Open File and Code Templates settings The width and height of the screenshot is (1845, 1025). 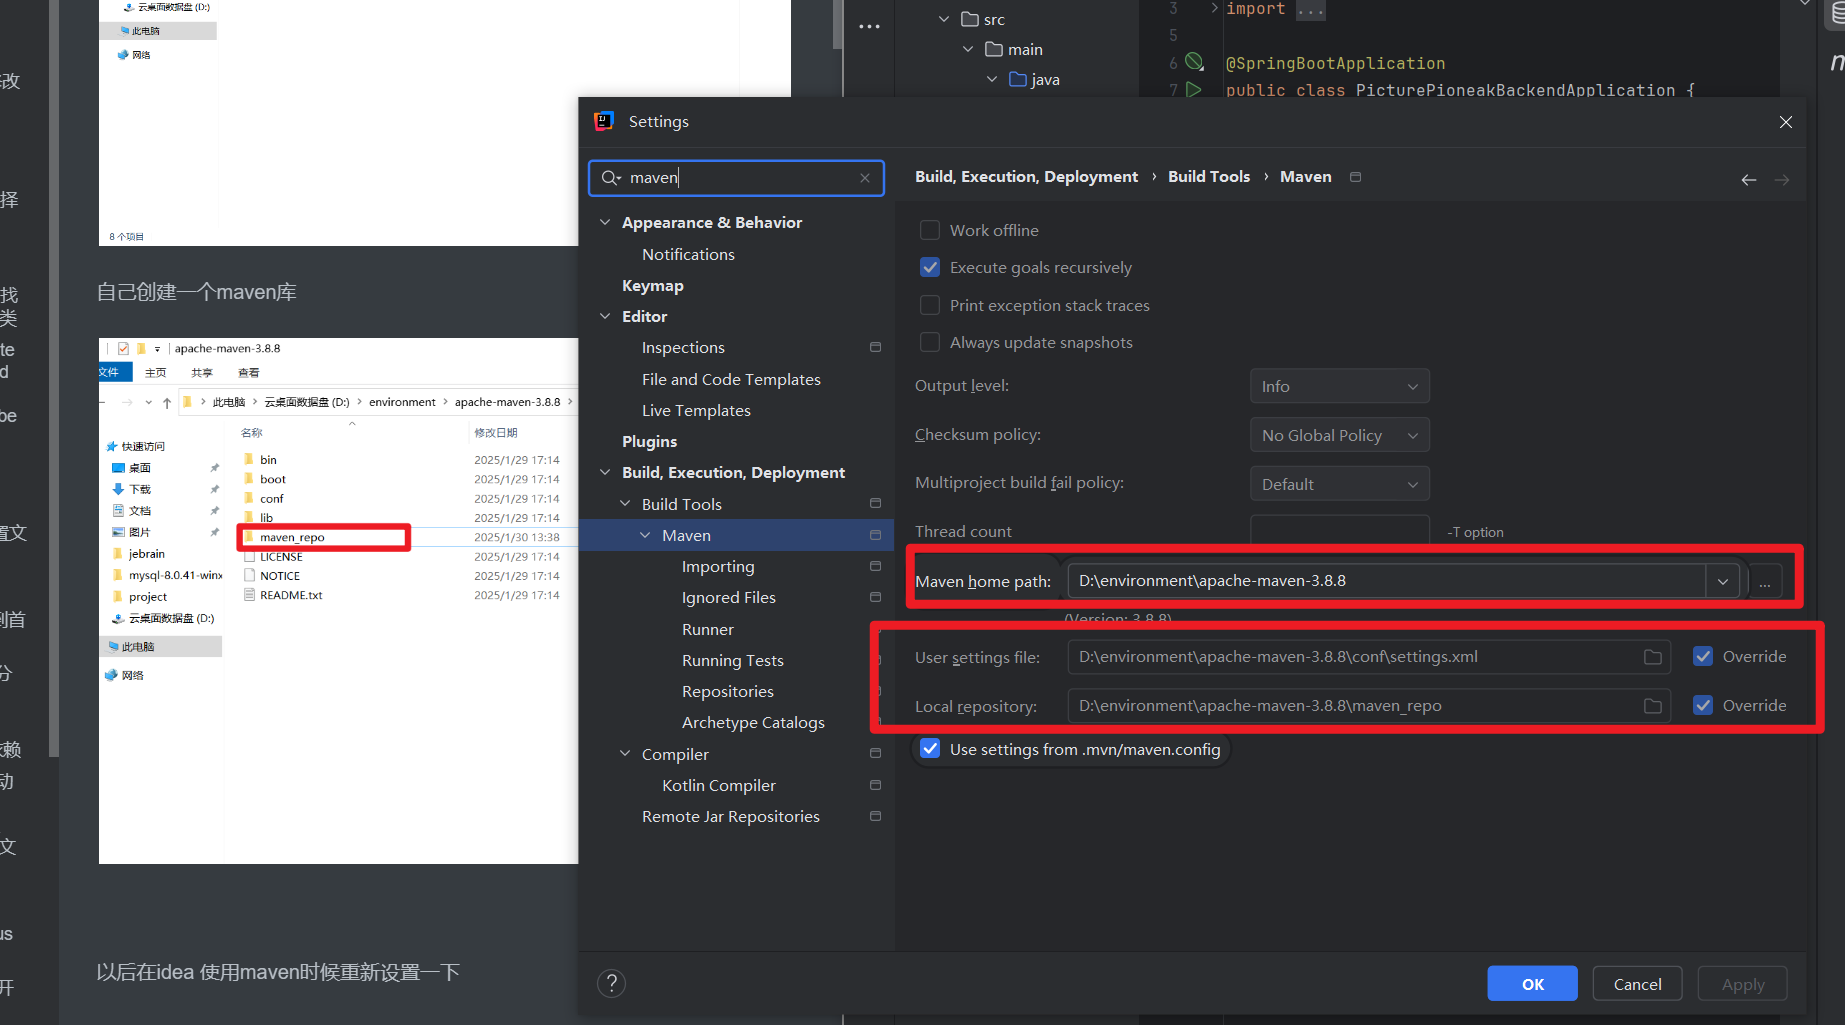[x=731, y=380]
